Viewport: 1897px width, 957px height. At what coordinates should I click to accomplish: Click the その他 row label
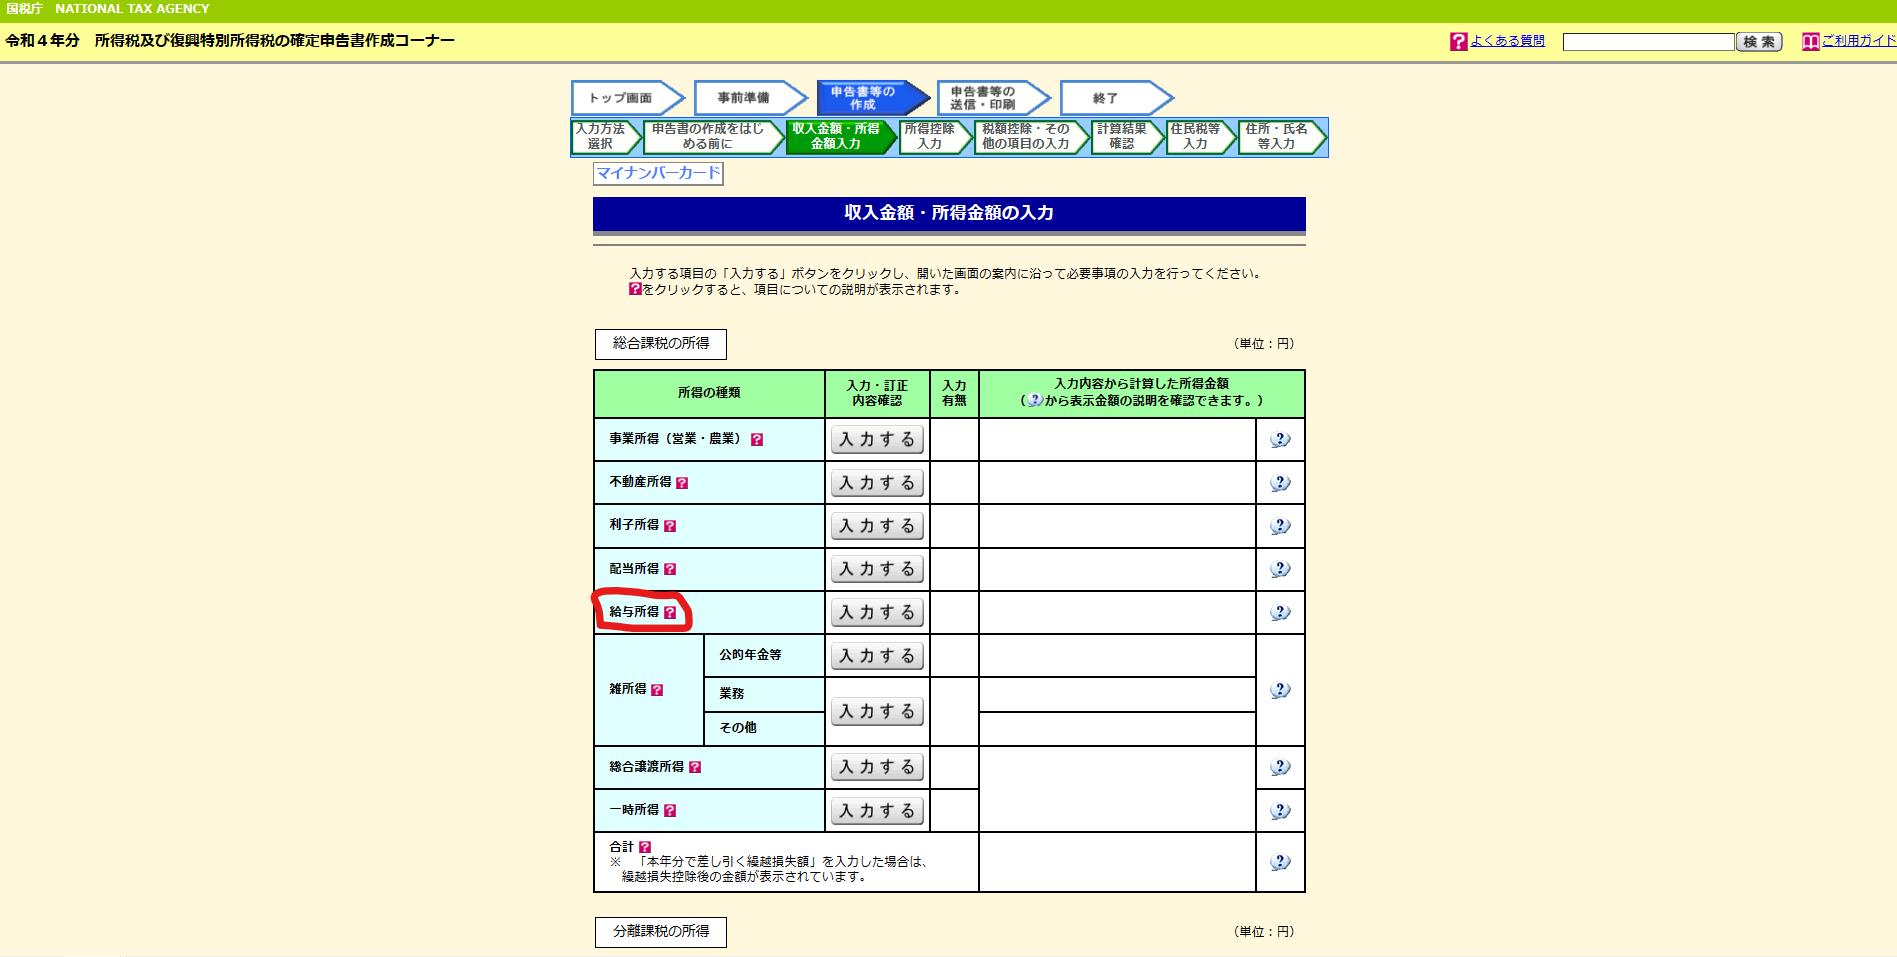coord(738,728)
